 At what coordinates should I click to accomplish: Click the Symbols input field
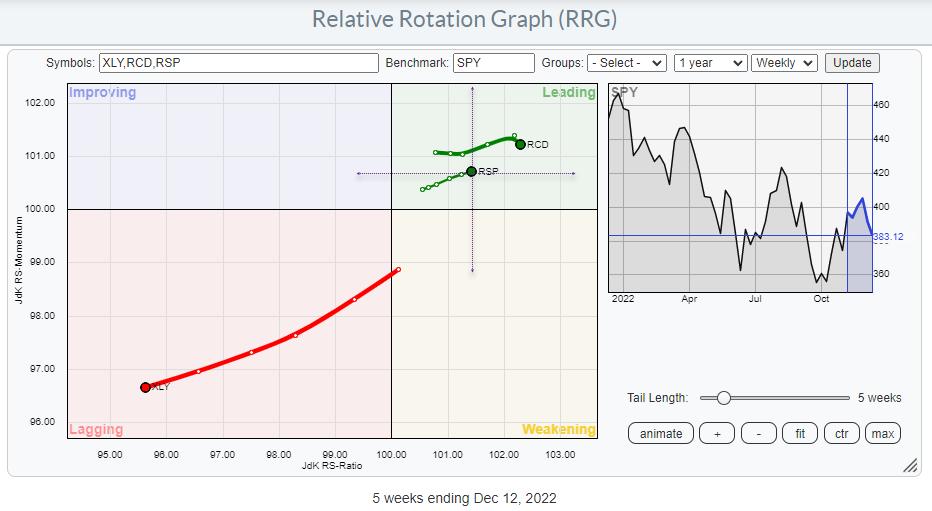click(238, 63)
